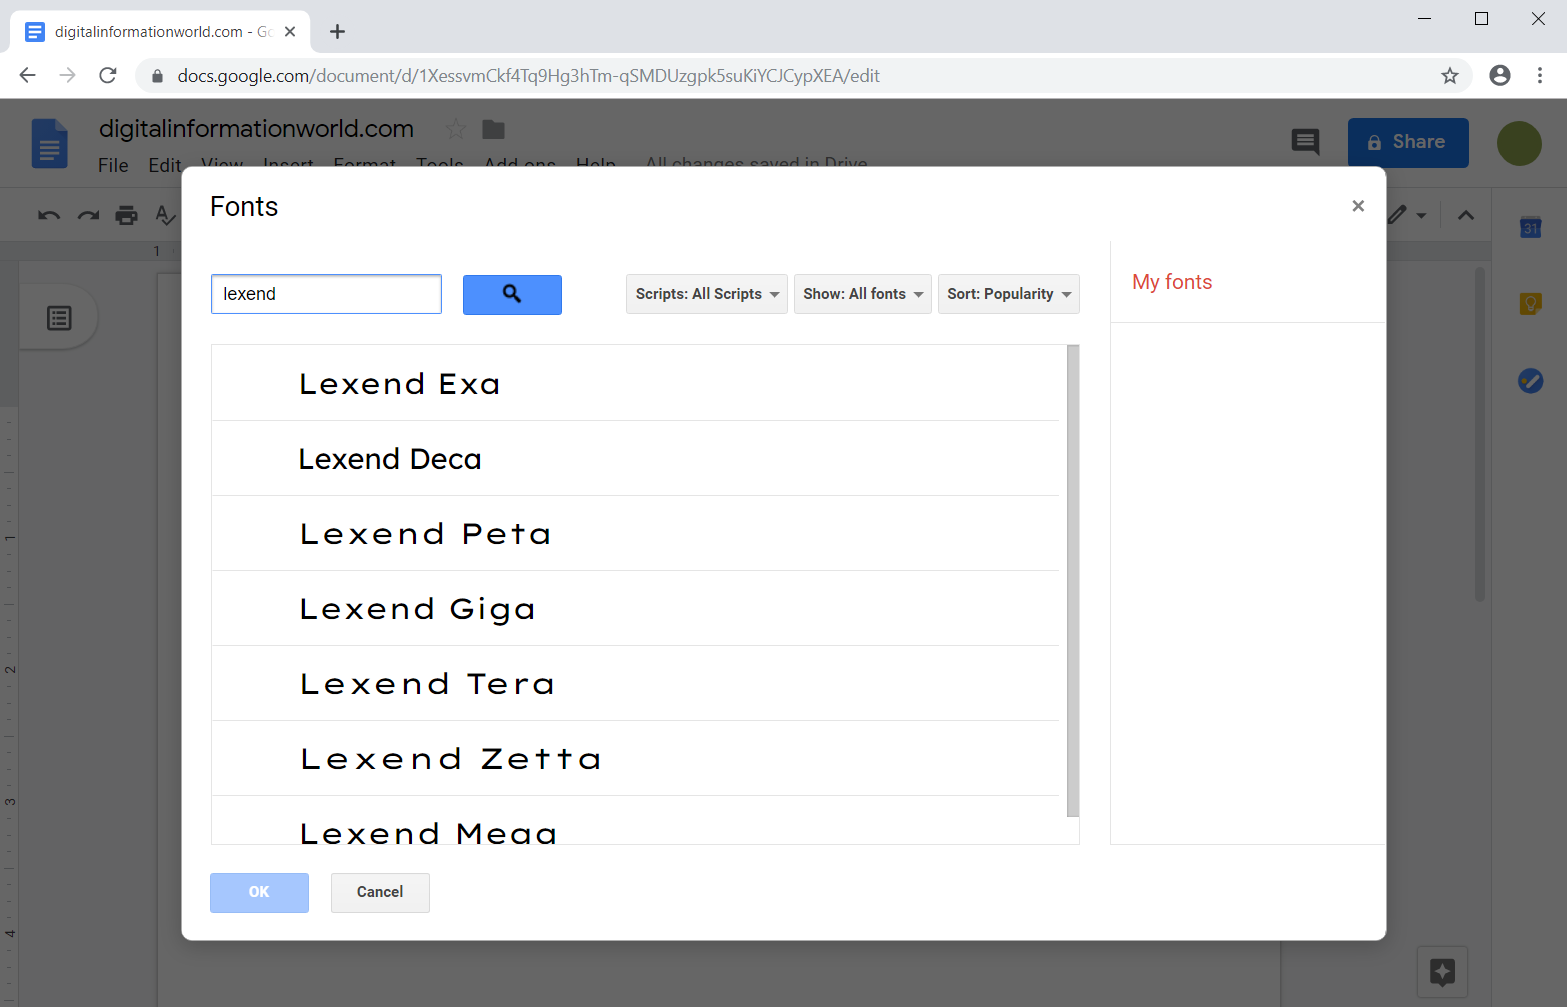Select the Lexend Deca font

pos(390,458)
